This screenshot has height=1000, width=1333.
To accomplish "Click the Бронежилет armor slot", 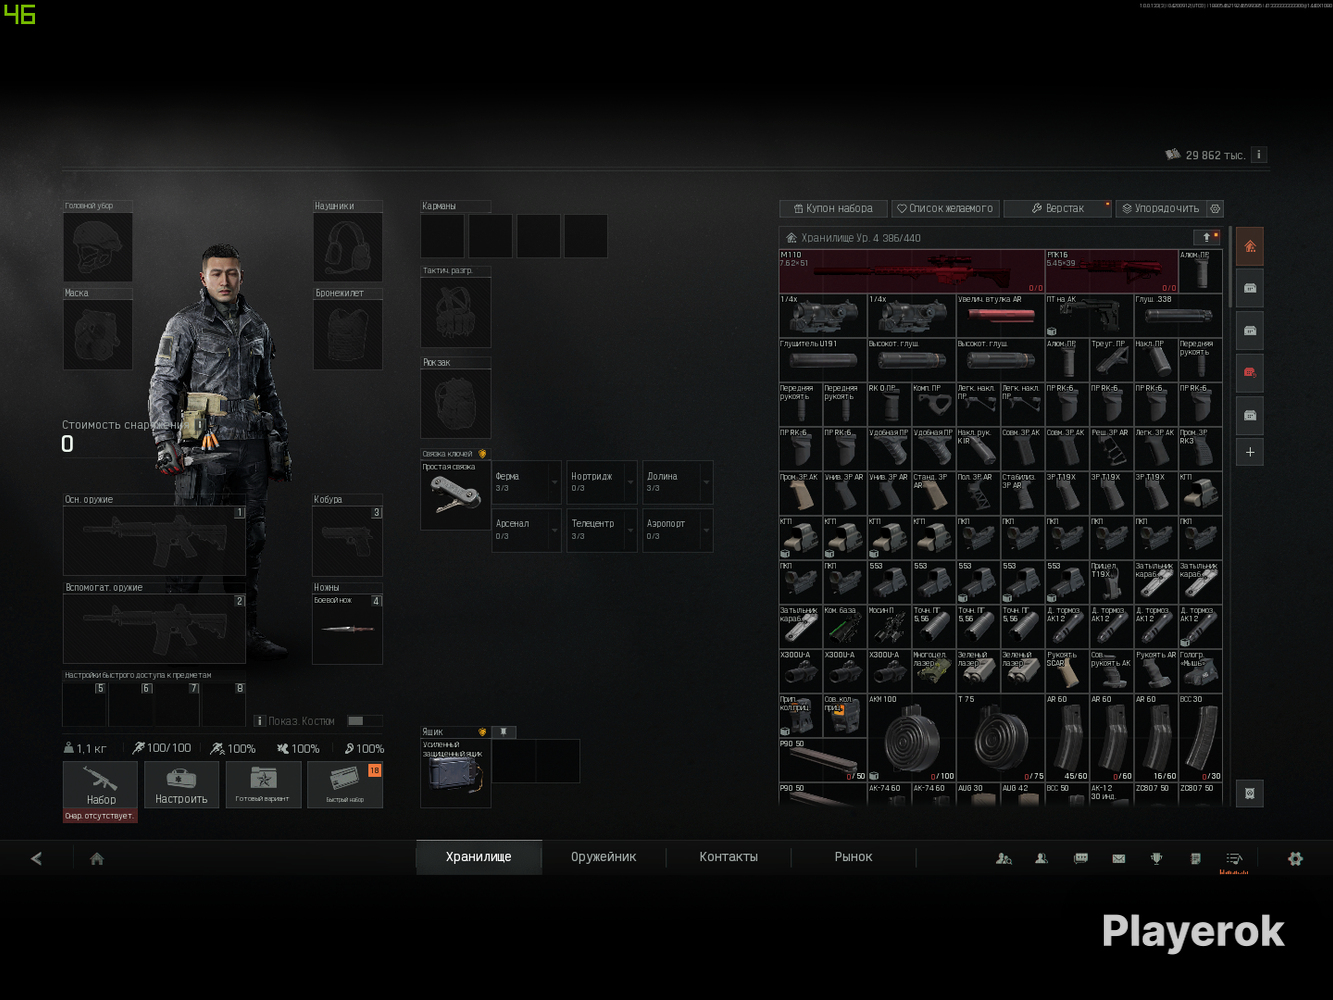I will pyautogui.click(x=348, y=334).
